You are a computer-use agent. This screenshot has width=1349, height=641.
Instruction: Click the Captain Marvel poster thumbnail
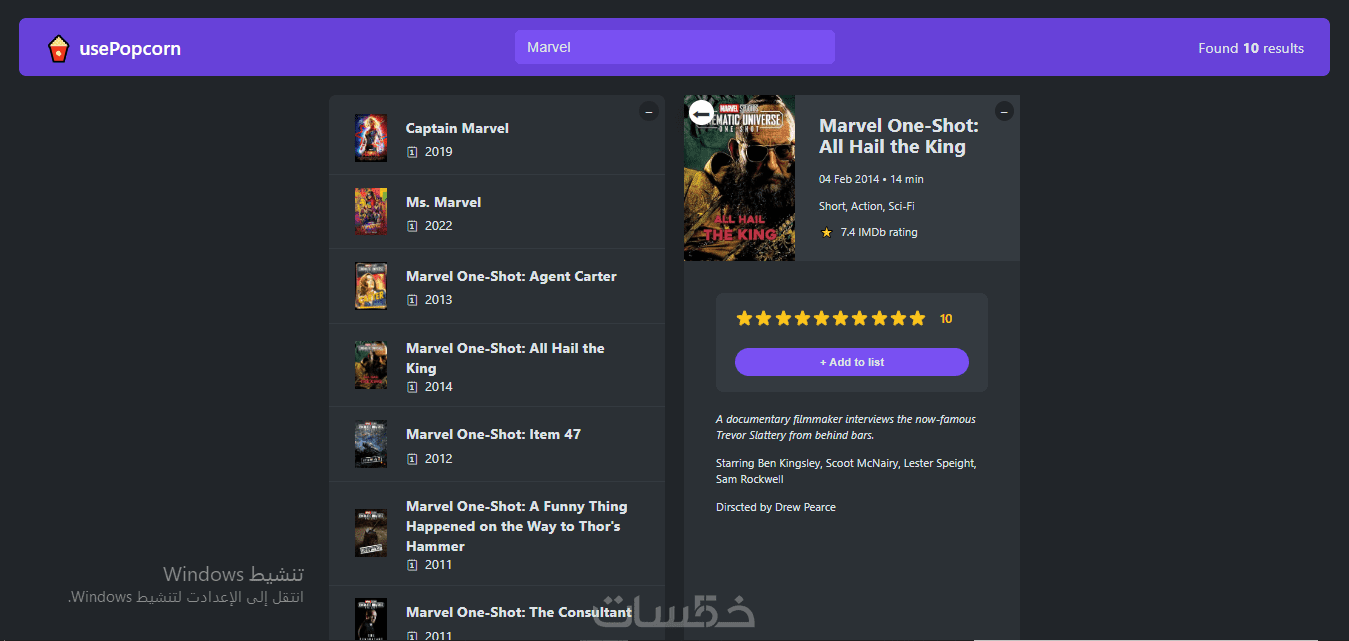pyautogui.click(x=371, y=138)
